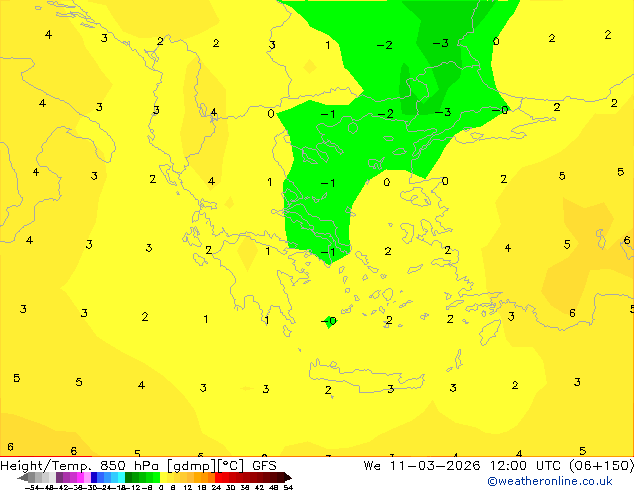Pick the dark blue swatch above legend -30

pos(94,478)
